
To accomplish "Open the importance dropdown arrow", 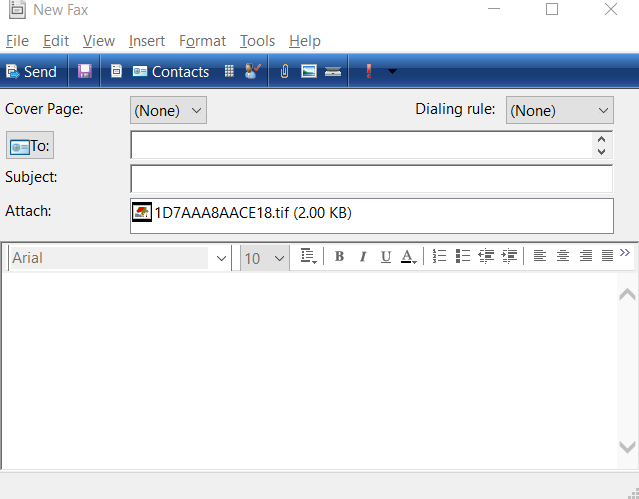I will (x=392, y=72).
